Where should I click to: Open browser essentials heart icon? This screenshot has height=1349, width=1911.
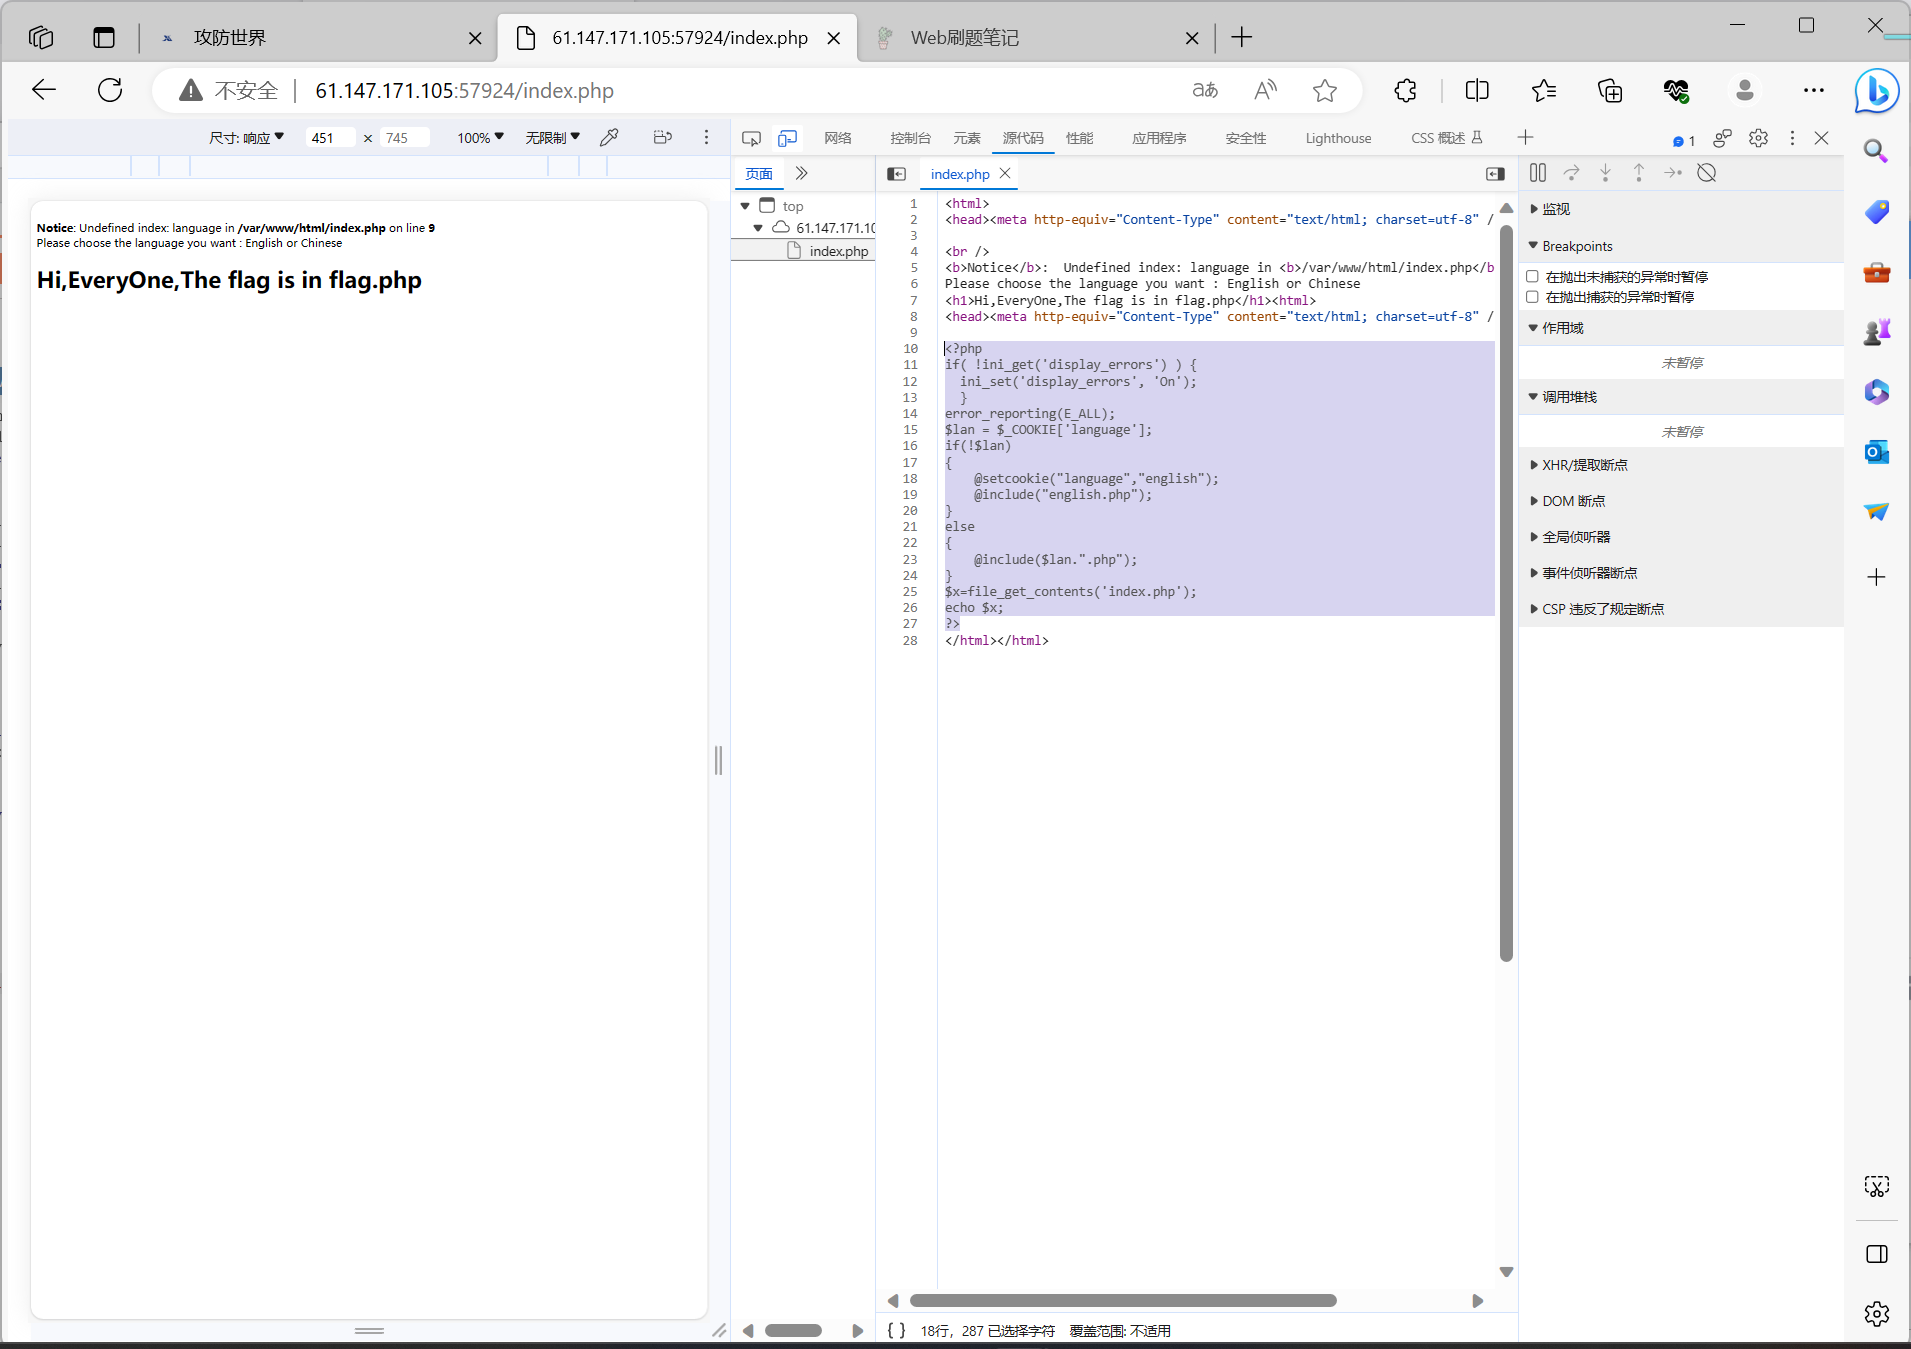[1677, 90]
